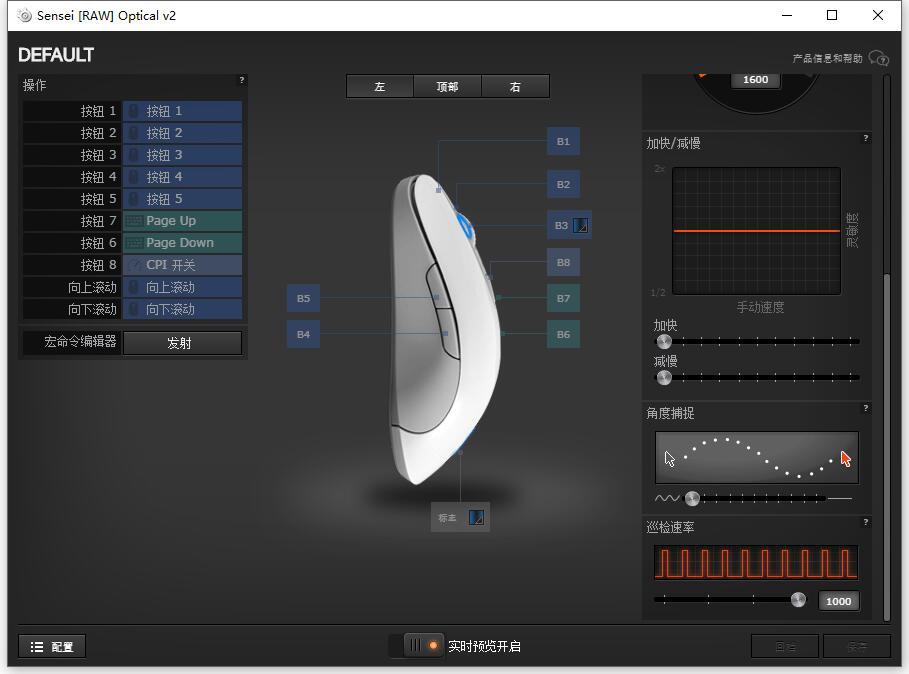Select the B8 button label
Viewport: 909px width, 674px height.
(563, 263)
